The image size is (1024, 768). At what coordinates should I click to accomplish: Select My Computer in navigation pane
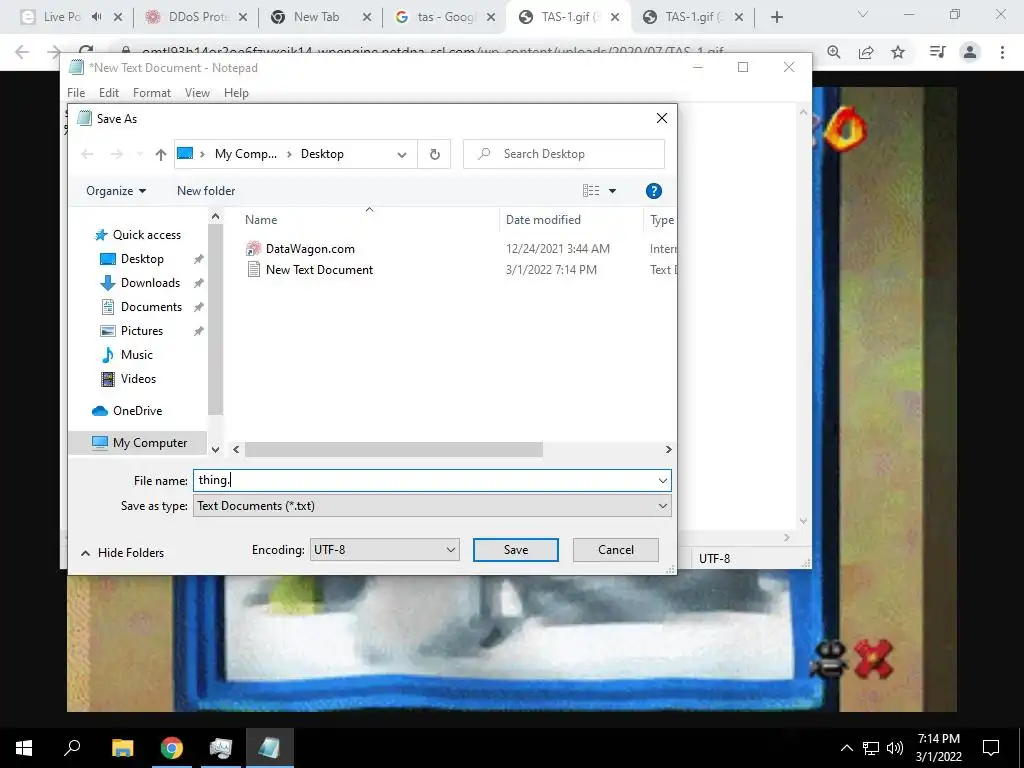[138, 443]
